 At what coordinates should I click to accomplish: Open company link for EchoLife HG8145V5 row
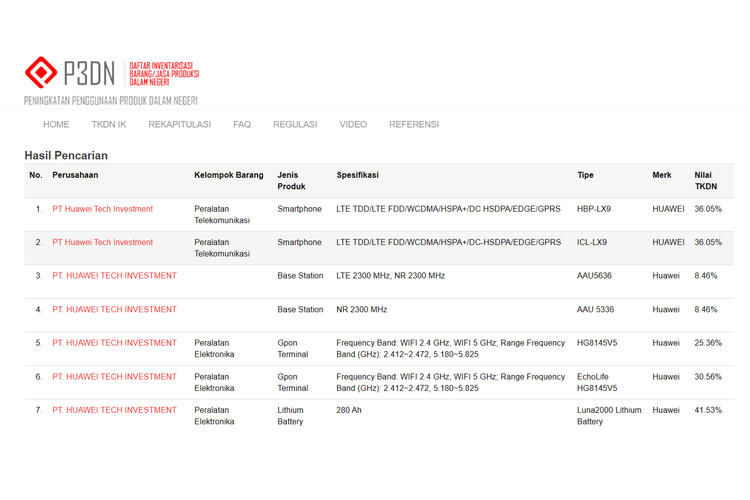(114, 377)
